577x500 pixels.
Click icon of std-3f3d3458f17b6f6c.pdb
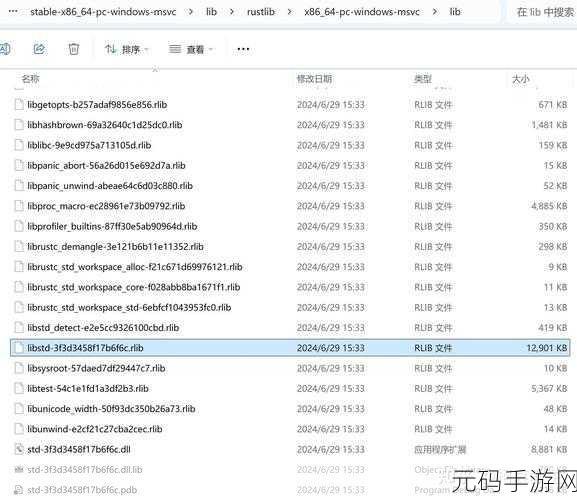pos(19,490)
